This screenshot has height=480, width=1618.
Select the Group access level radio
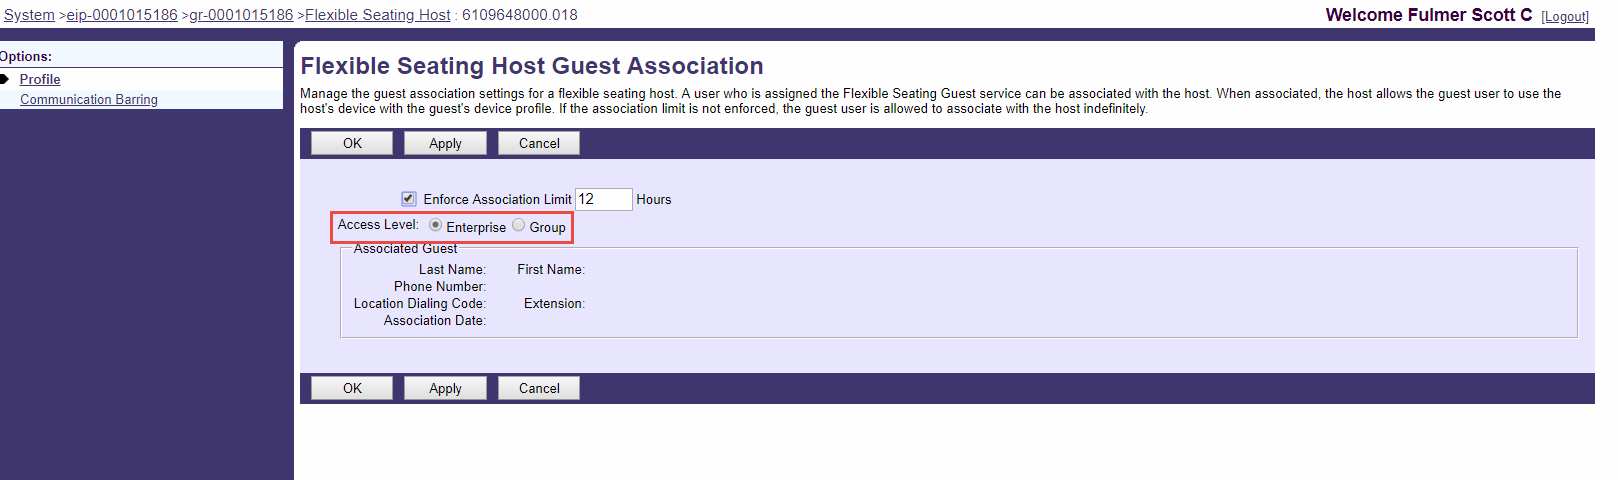519,225
